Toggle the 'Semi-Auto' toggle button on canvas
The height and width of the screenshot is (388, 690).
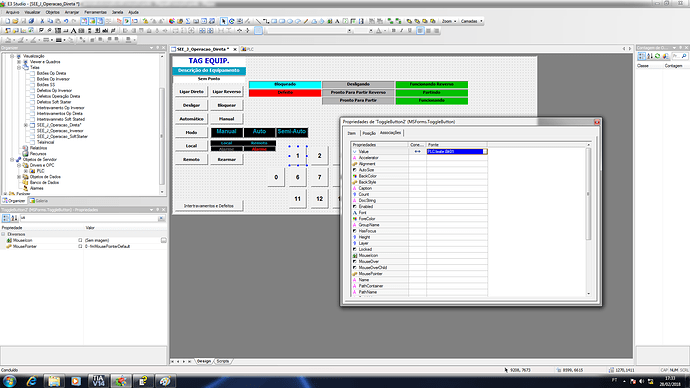[x=292, y=132]
